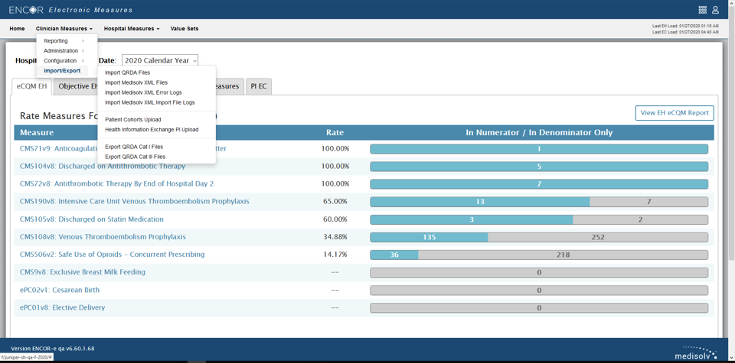Click the Medisolv logo in footer
The width and height of the screenshot is (735, 363).
point(696,353)
